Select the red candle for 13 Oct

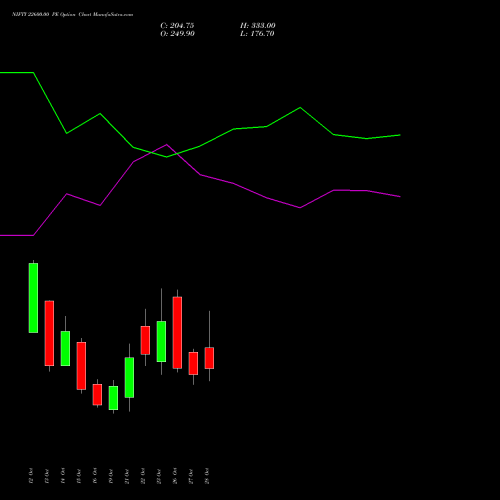[x=49, y=333]
